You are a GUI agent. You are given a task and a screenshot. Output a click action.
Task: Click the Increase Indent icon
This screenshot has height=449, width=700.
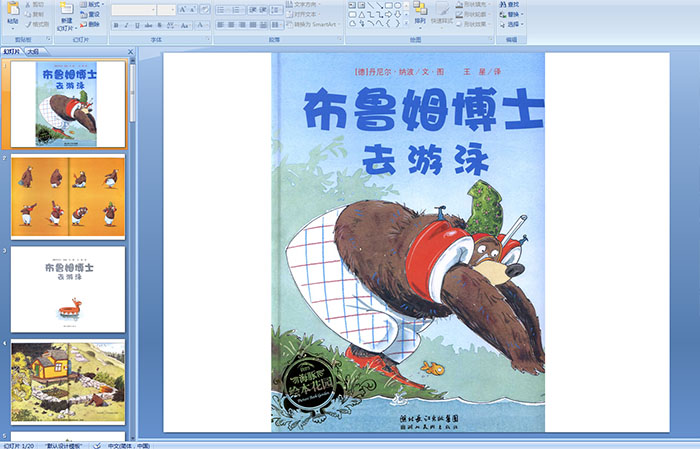[x=262, y=9]
